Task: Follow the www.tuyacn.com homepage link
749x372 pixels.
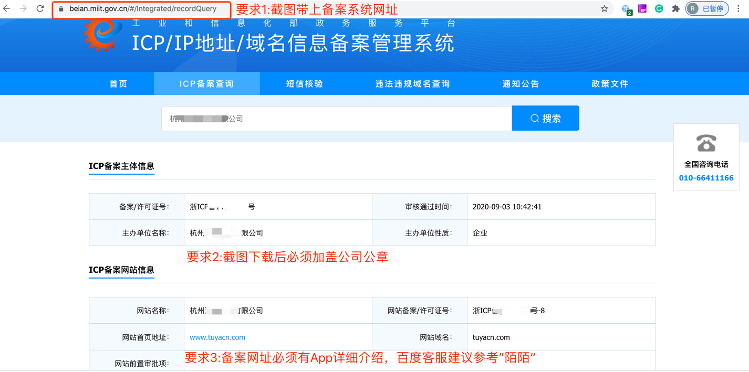Action: [217, 337]
